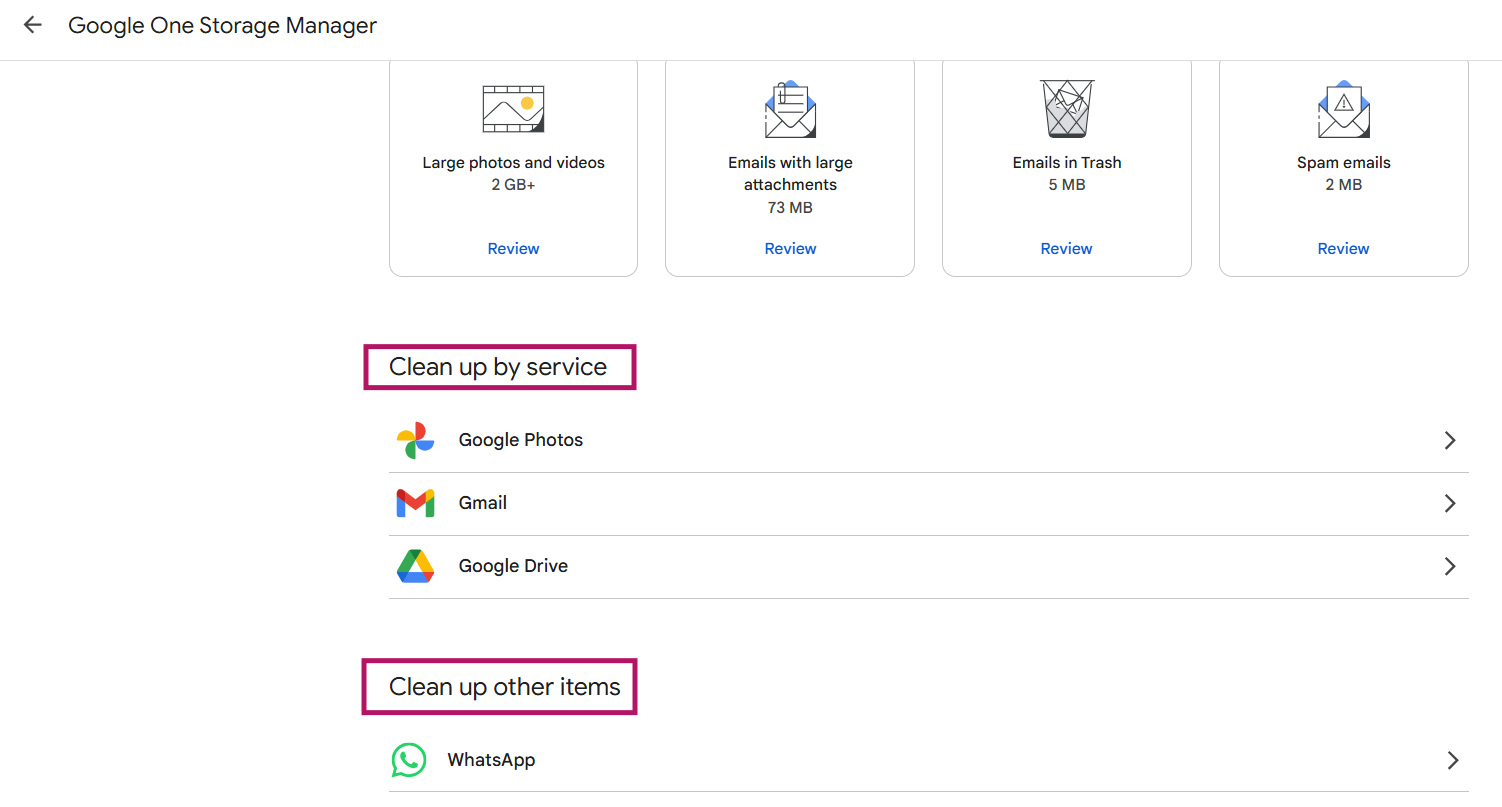Expand the Google Drive row chevron

[x=1450, y=566]
